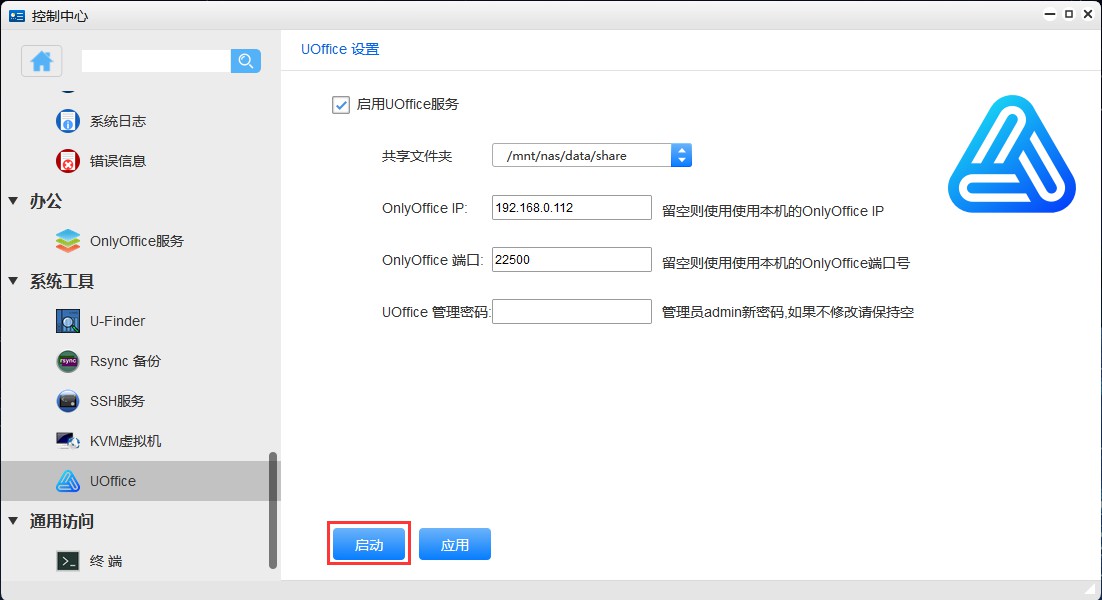Disable the 启用UOffice服务 checkbox
The width and height of the screenshot is (1102, 600).
(340, 104)
